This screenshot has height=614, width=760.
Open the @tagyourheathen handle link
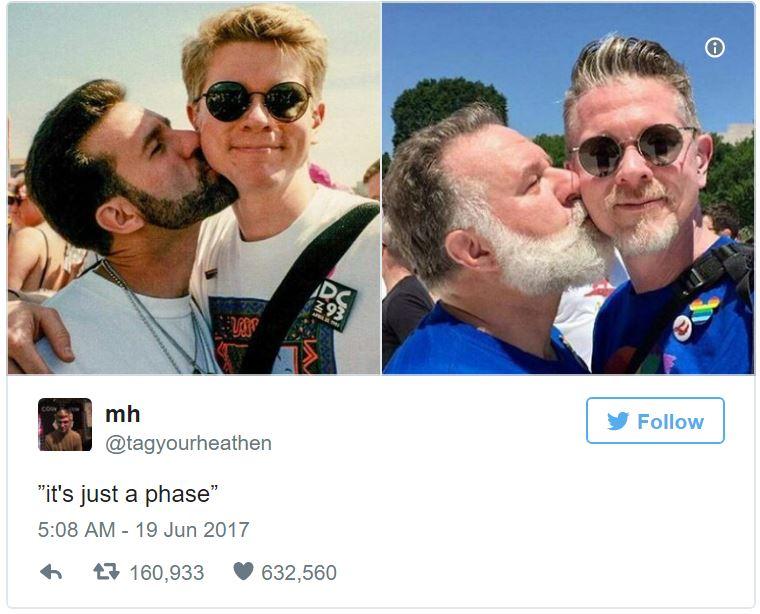[188, 443]
